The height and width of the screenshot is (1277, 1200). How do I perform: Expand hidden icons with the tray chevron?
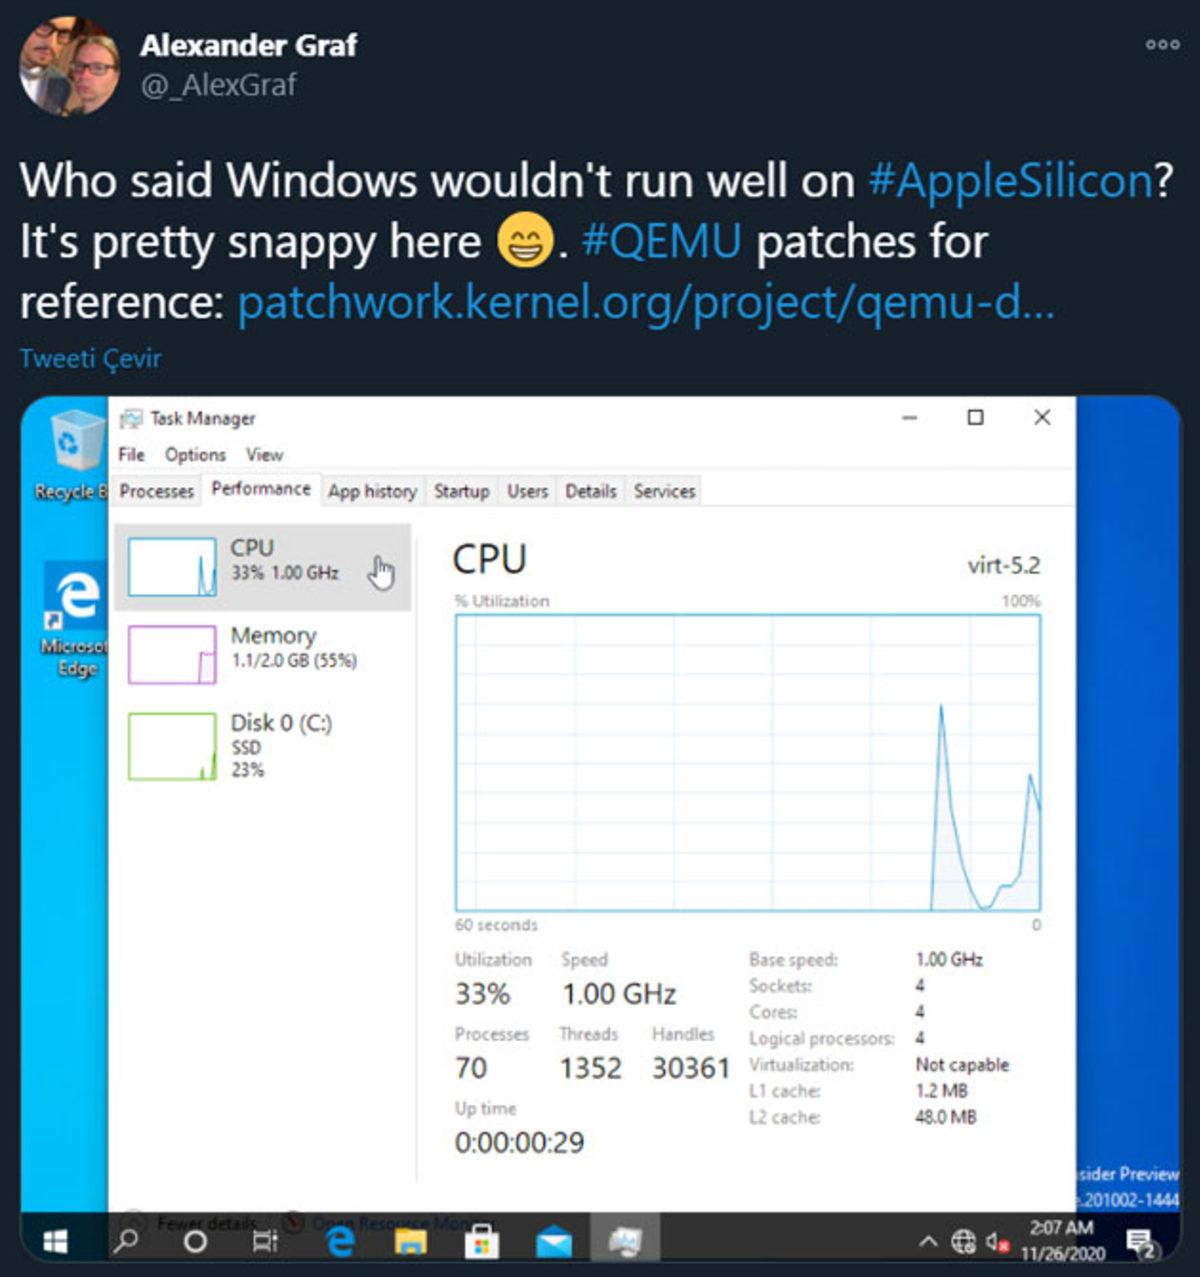pos(931,1240)
